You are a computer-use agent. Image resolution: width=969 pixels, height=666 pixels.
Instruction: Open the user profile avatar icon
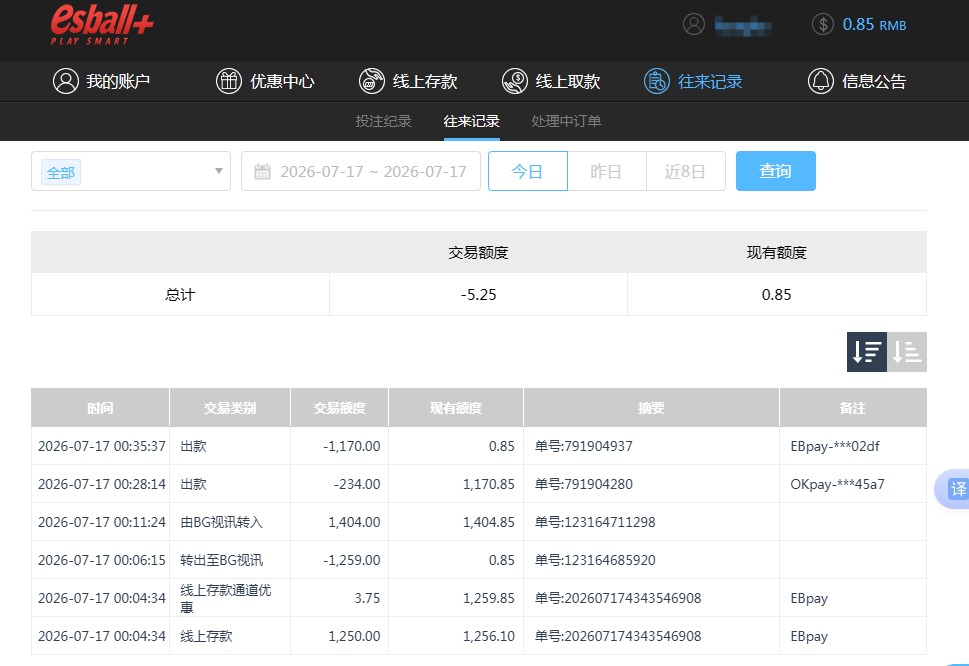(x=693, y=24)
